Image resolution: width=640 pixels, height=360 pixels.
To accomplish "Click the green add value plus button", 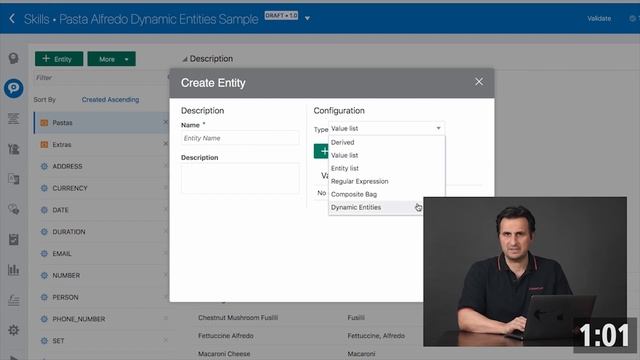I will click(x=321, y=151).
